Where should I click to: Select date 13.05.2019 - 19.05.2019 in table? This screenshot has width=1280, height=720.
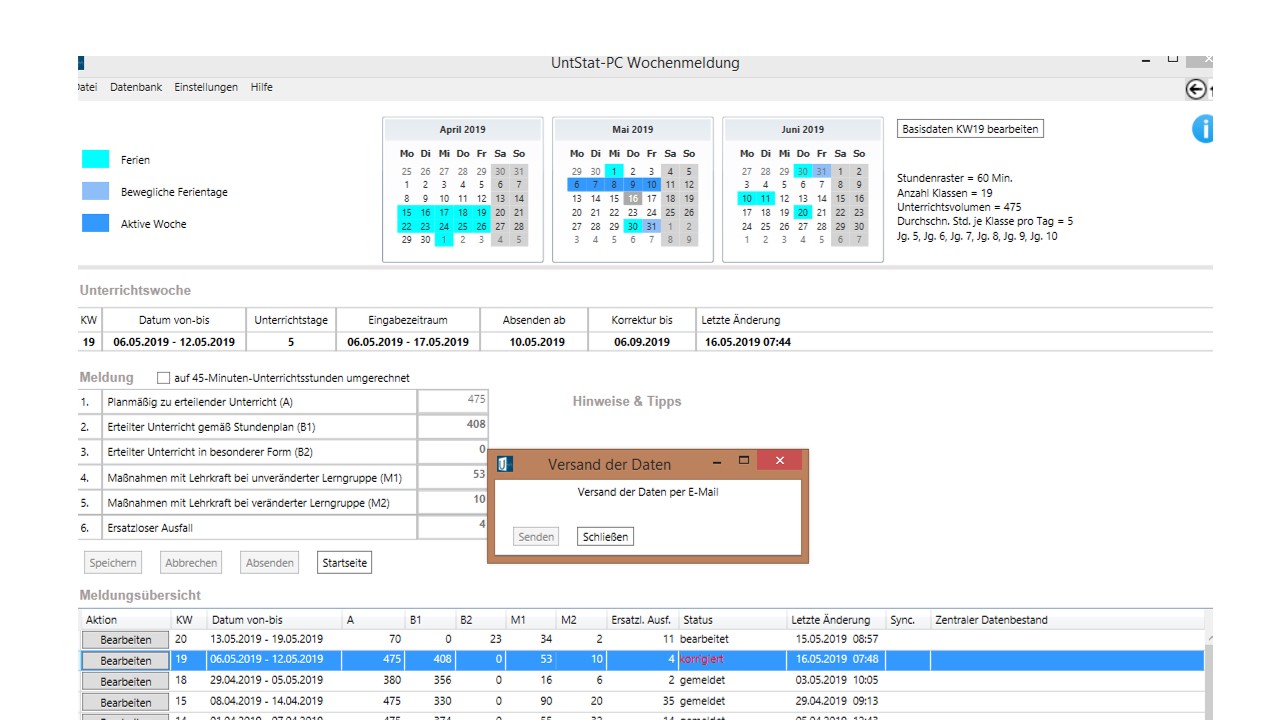point(267,639)
